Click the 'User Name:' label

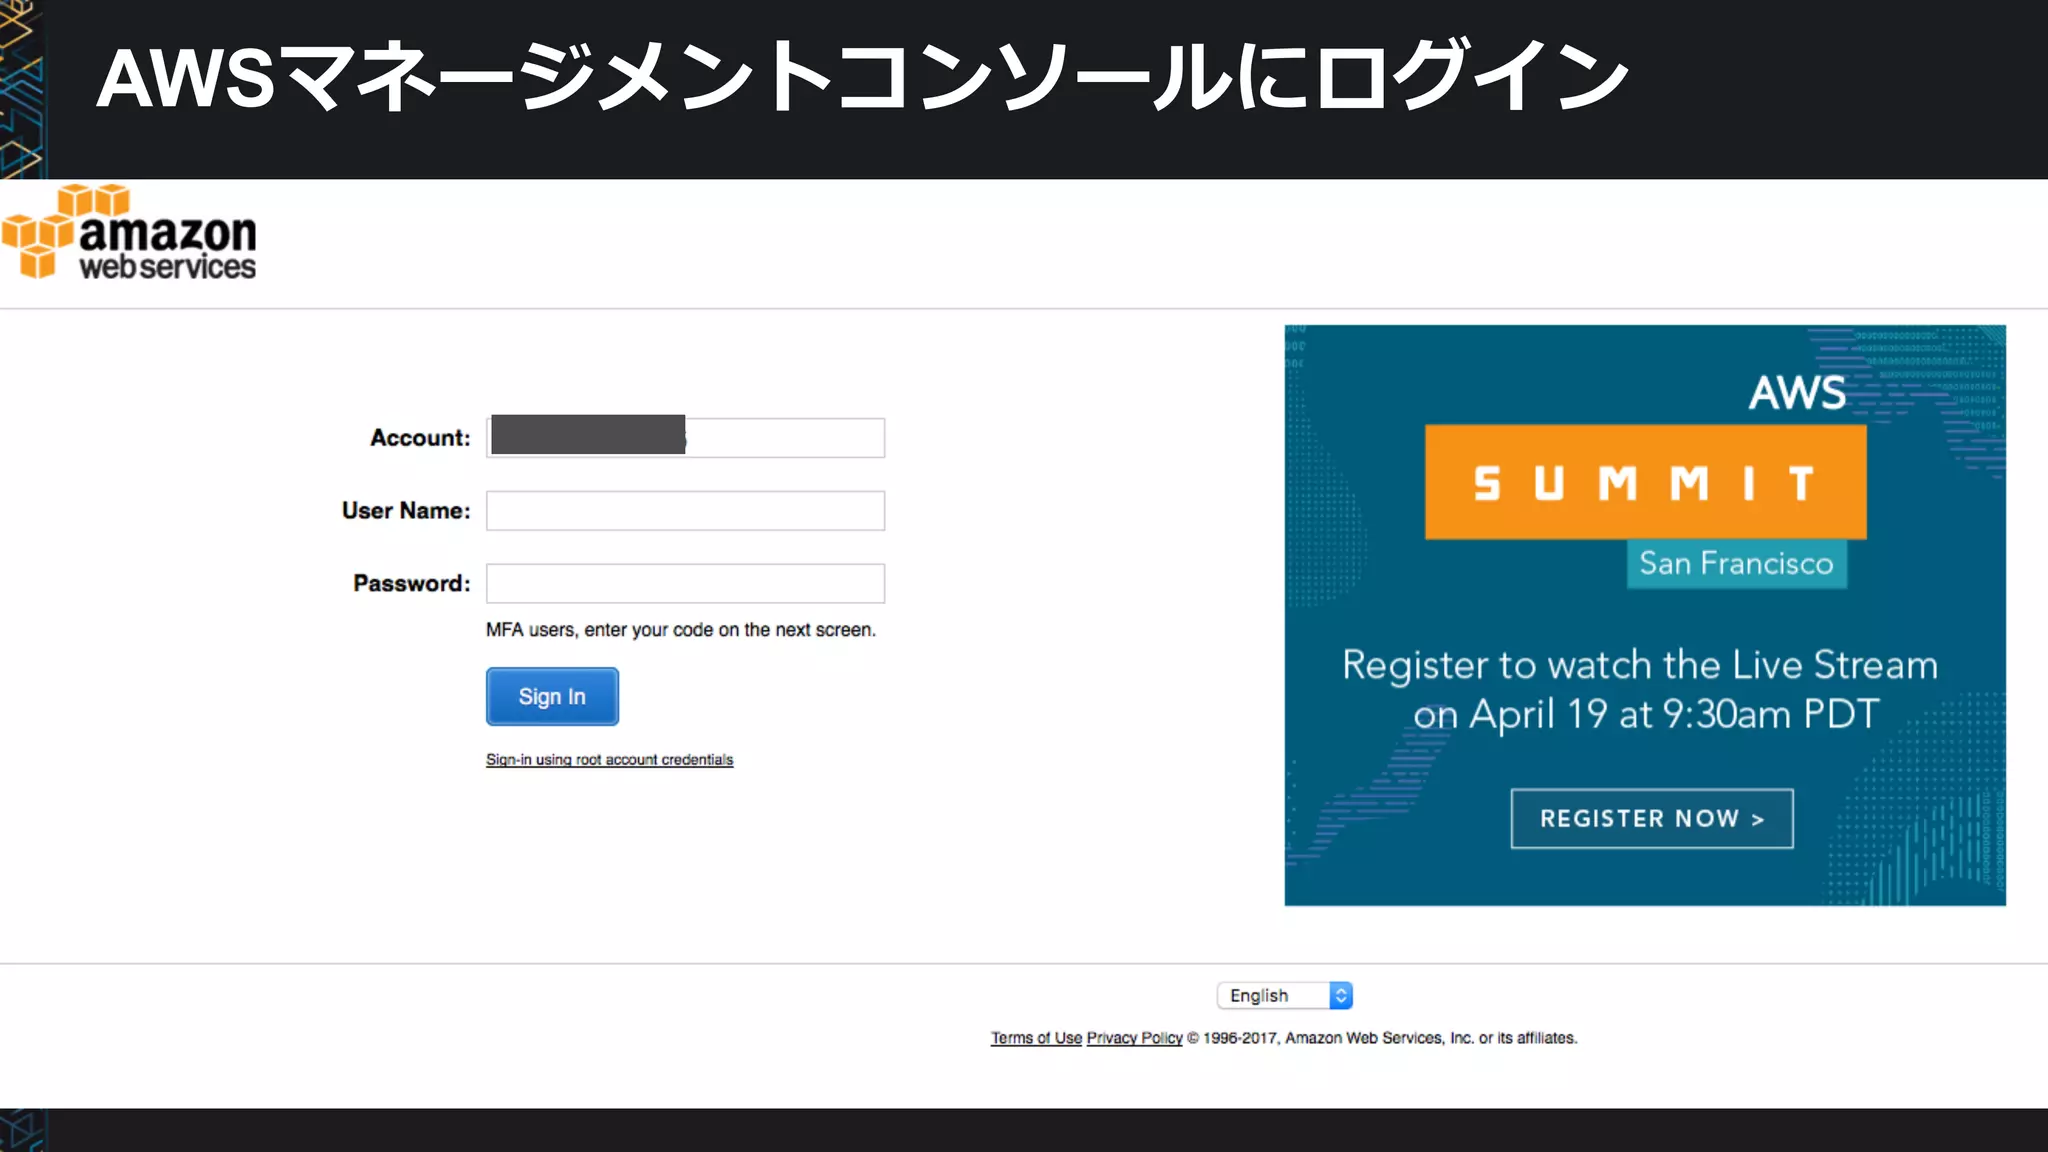(x=406, y=511)
